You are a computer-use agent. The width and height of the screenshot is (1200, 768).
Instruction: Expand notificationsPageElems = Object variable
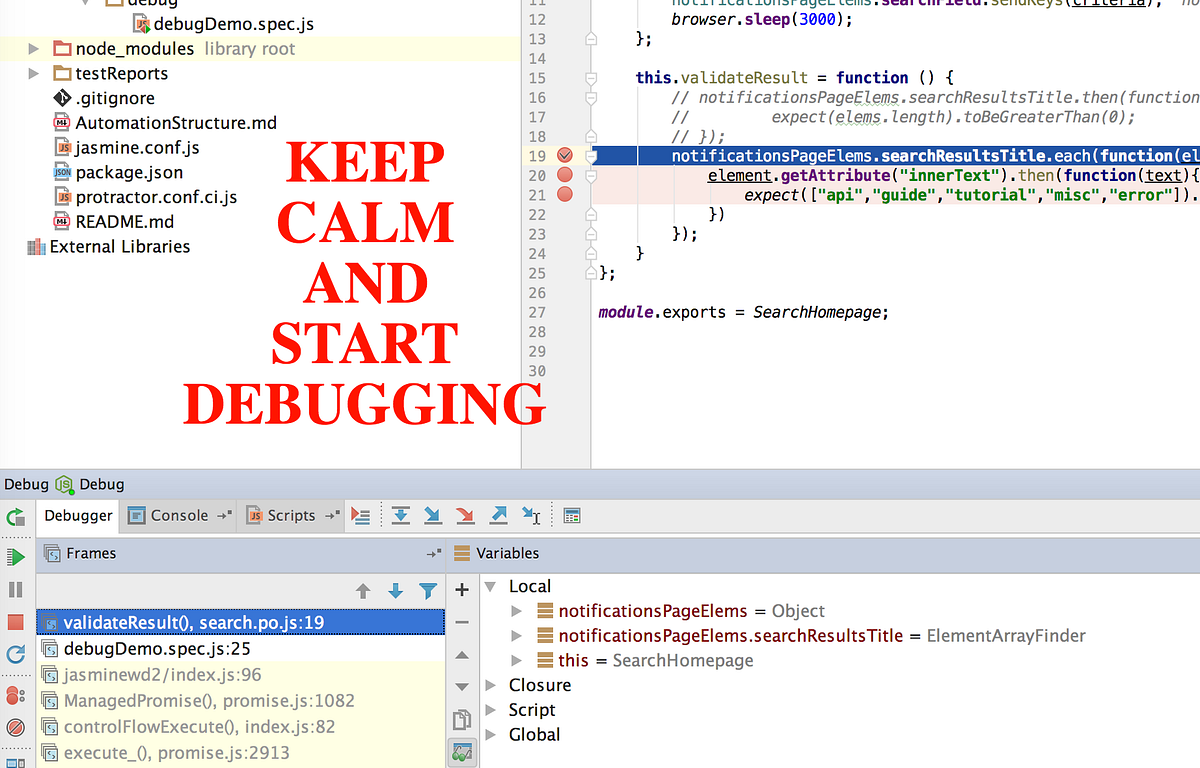point(516,611)
